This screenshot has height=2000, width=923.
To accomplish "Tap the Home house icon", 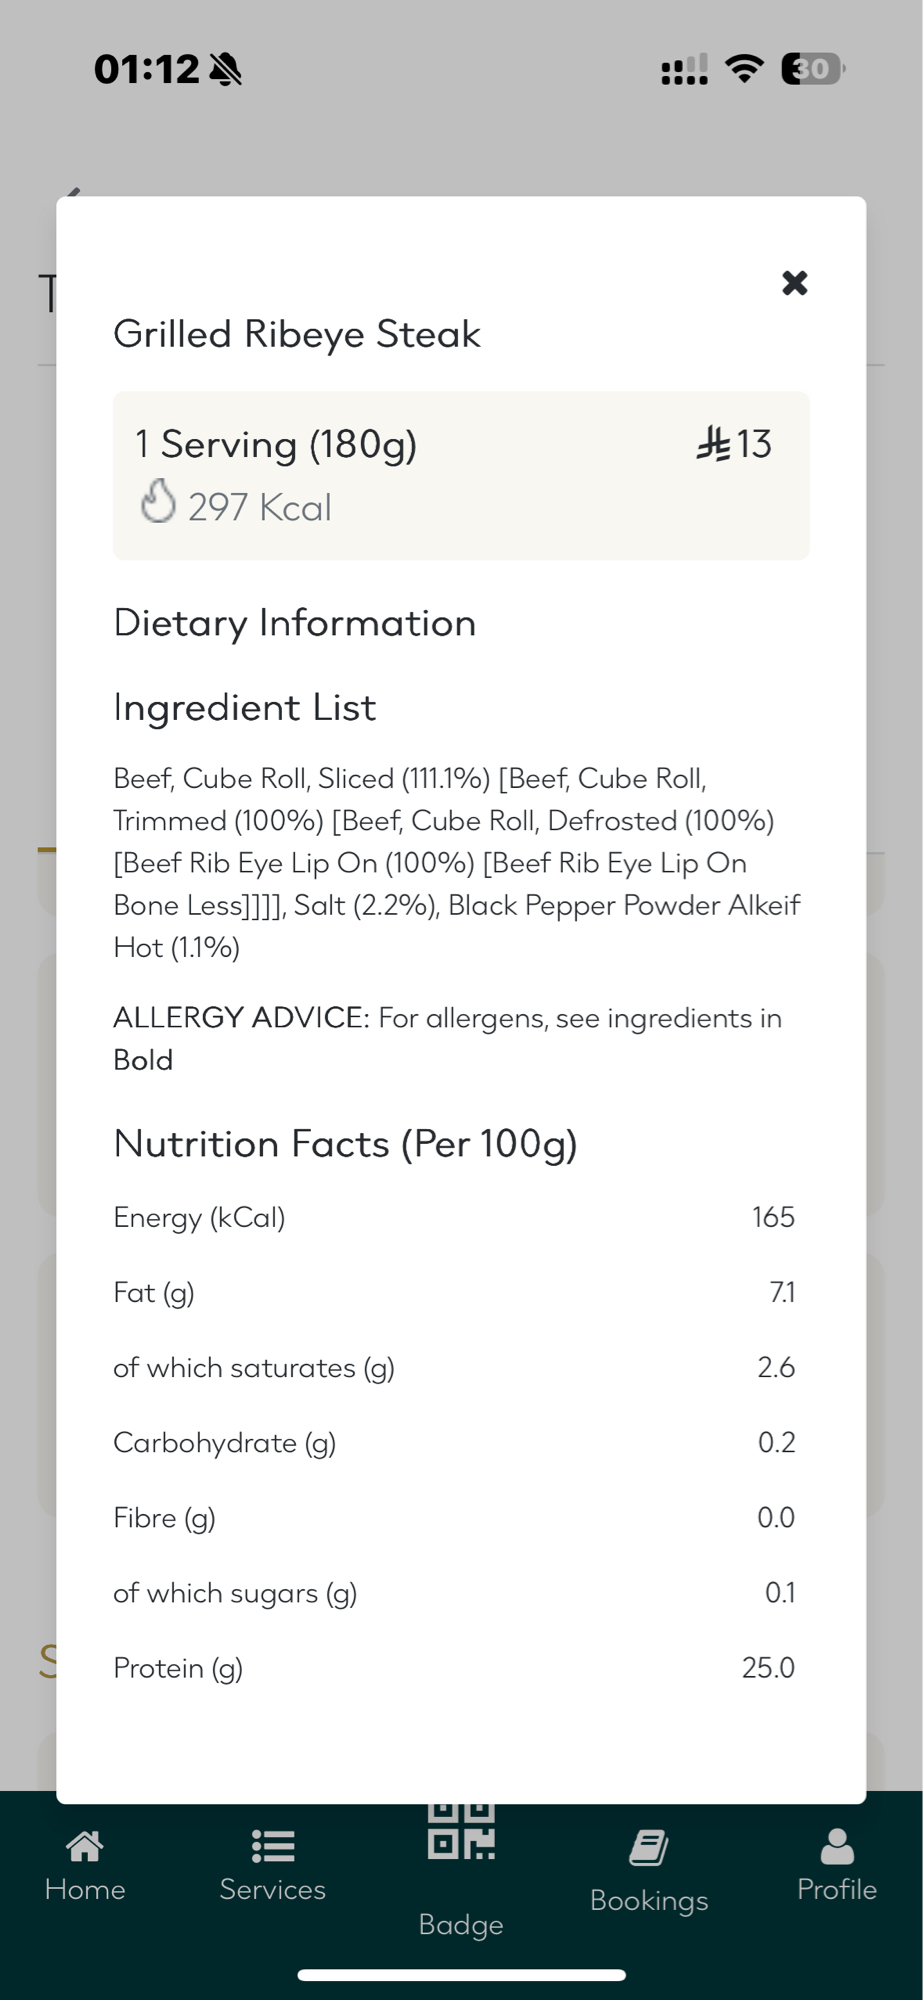I will pyautogui.click(x=85, y=1846).
